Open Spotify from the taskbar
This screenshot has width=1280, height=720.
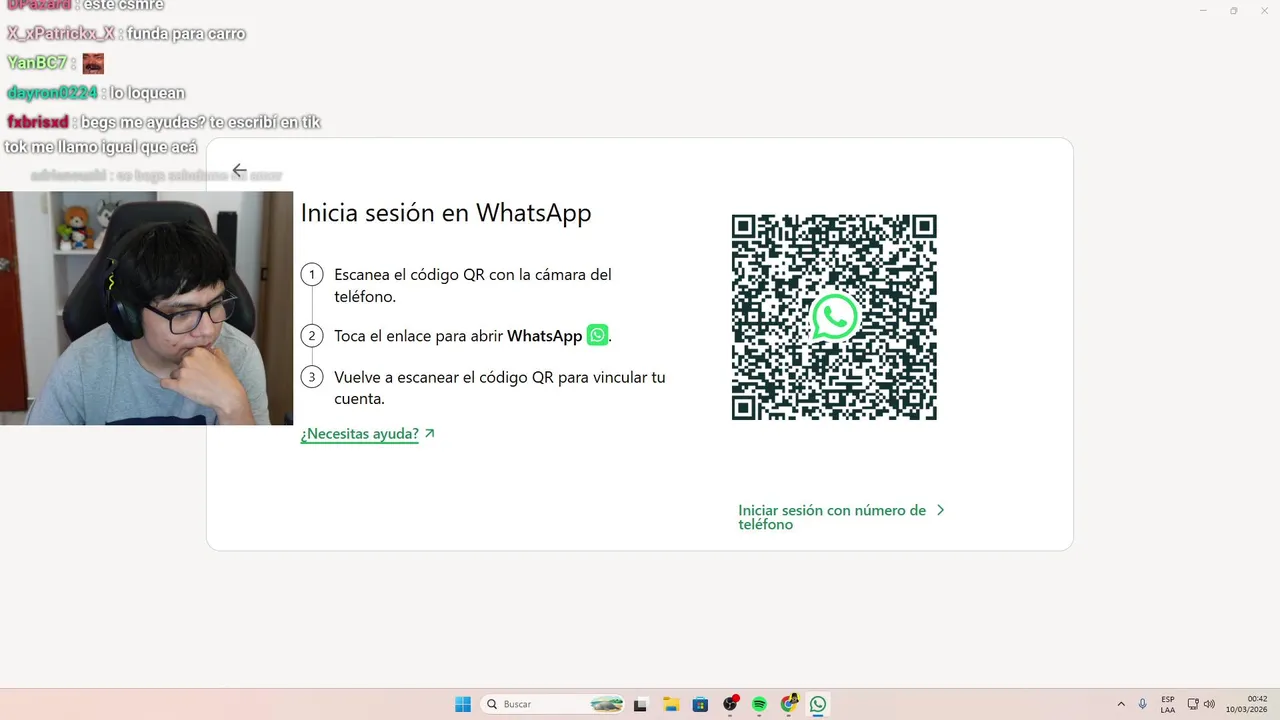pos(759,704)
